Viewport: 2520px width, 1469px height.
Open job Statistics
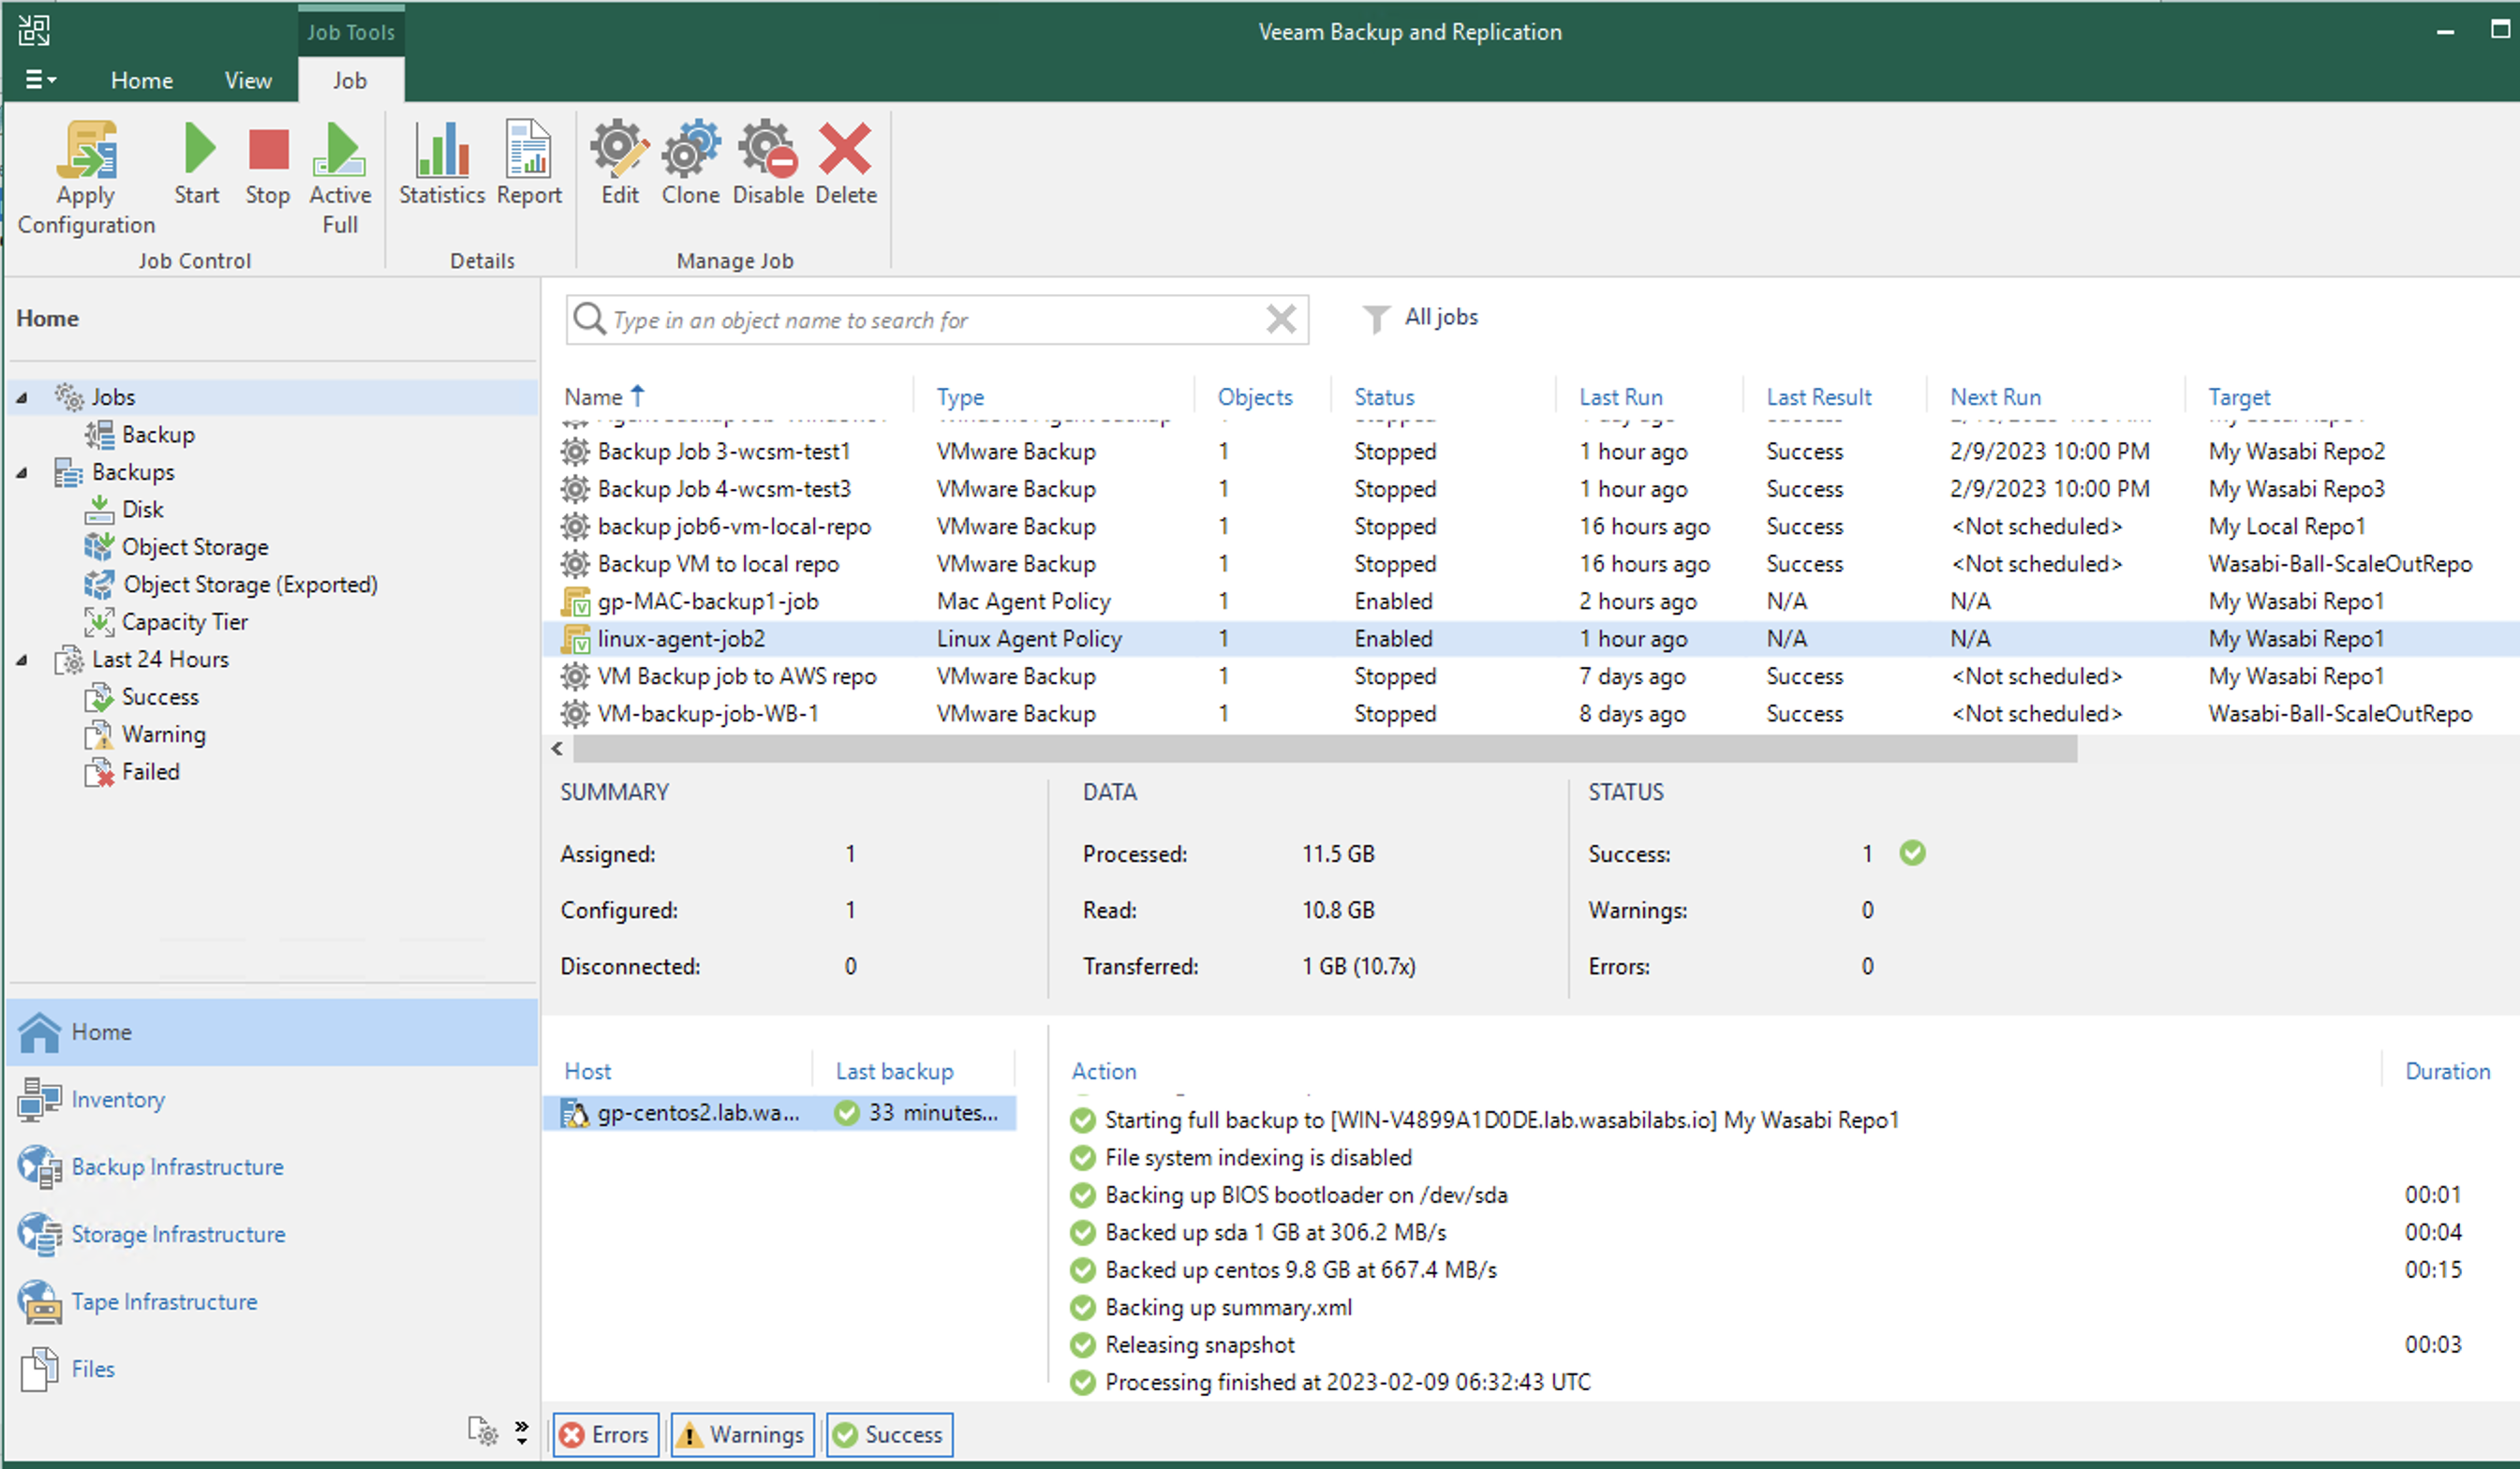(442, 164)
